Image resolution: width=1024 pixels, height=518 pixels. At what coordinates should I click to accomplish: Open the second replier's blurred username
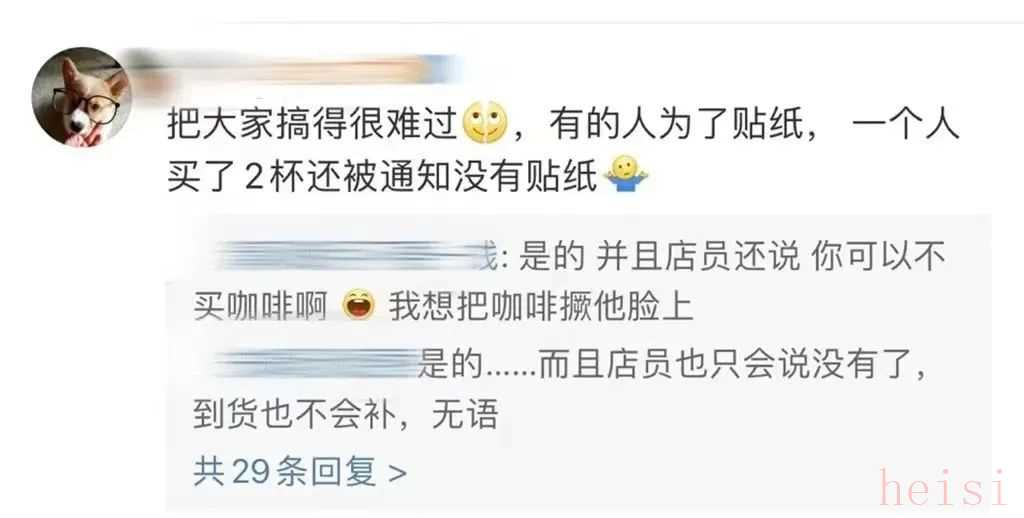tap(317, 364)
